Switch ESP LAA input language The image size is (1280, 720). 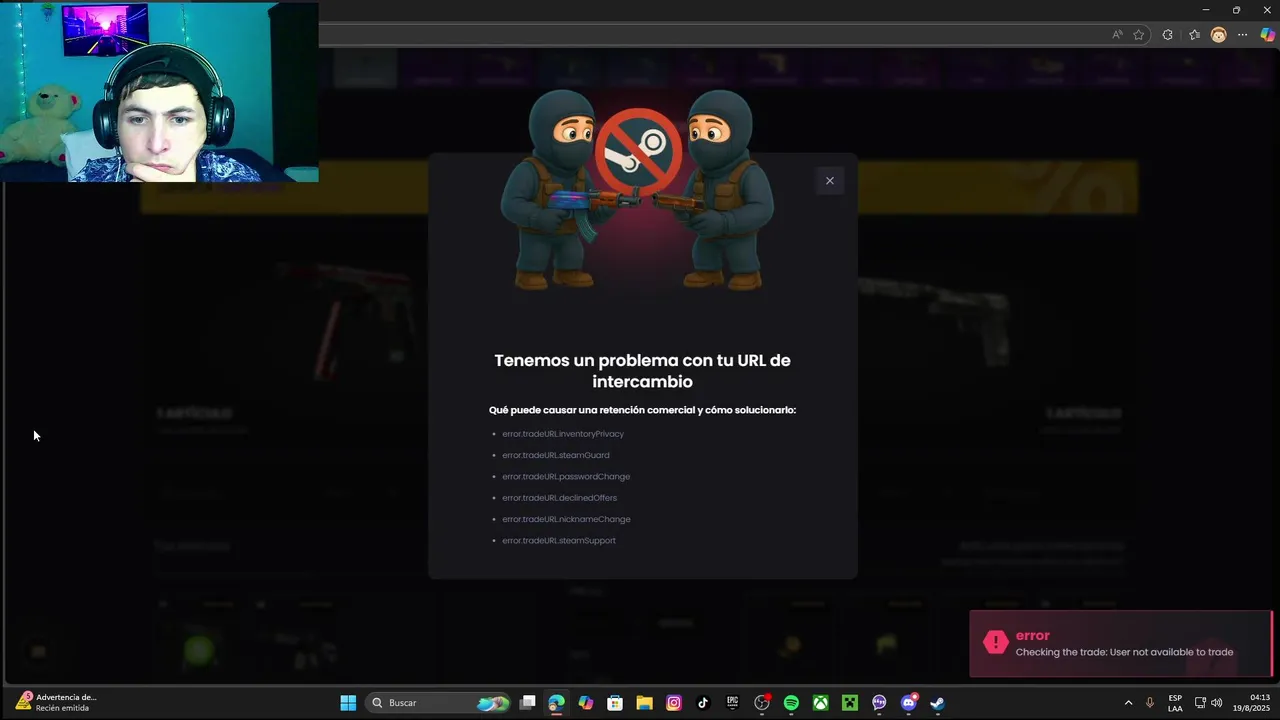(x=1175, y=703)
